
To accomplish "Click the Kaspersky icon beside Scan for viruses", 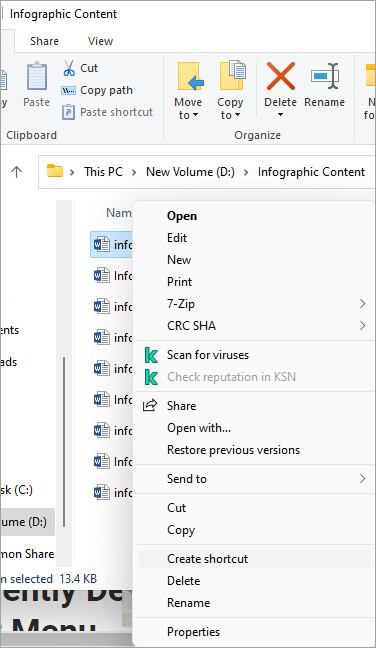I will [x=151, y=355].
